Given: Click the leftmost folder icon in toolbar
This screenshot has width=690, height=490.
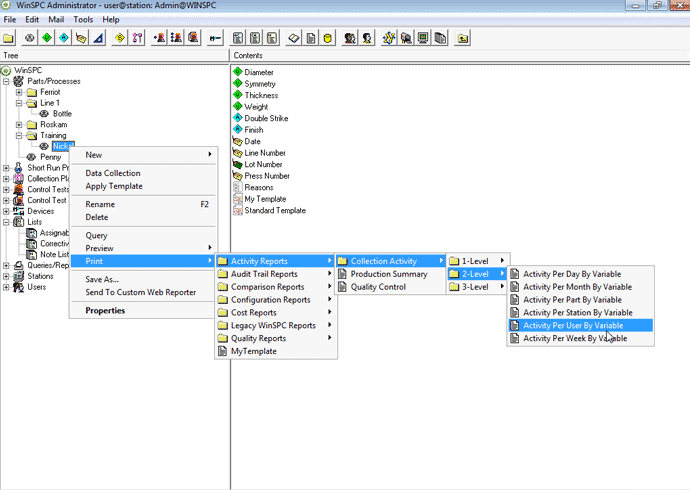Looking at the screenshot, I should (9, 38).
